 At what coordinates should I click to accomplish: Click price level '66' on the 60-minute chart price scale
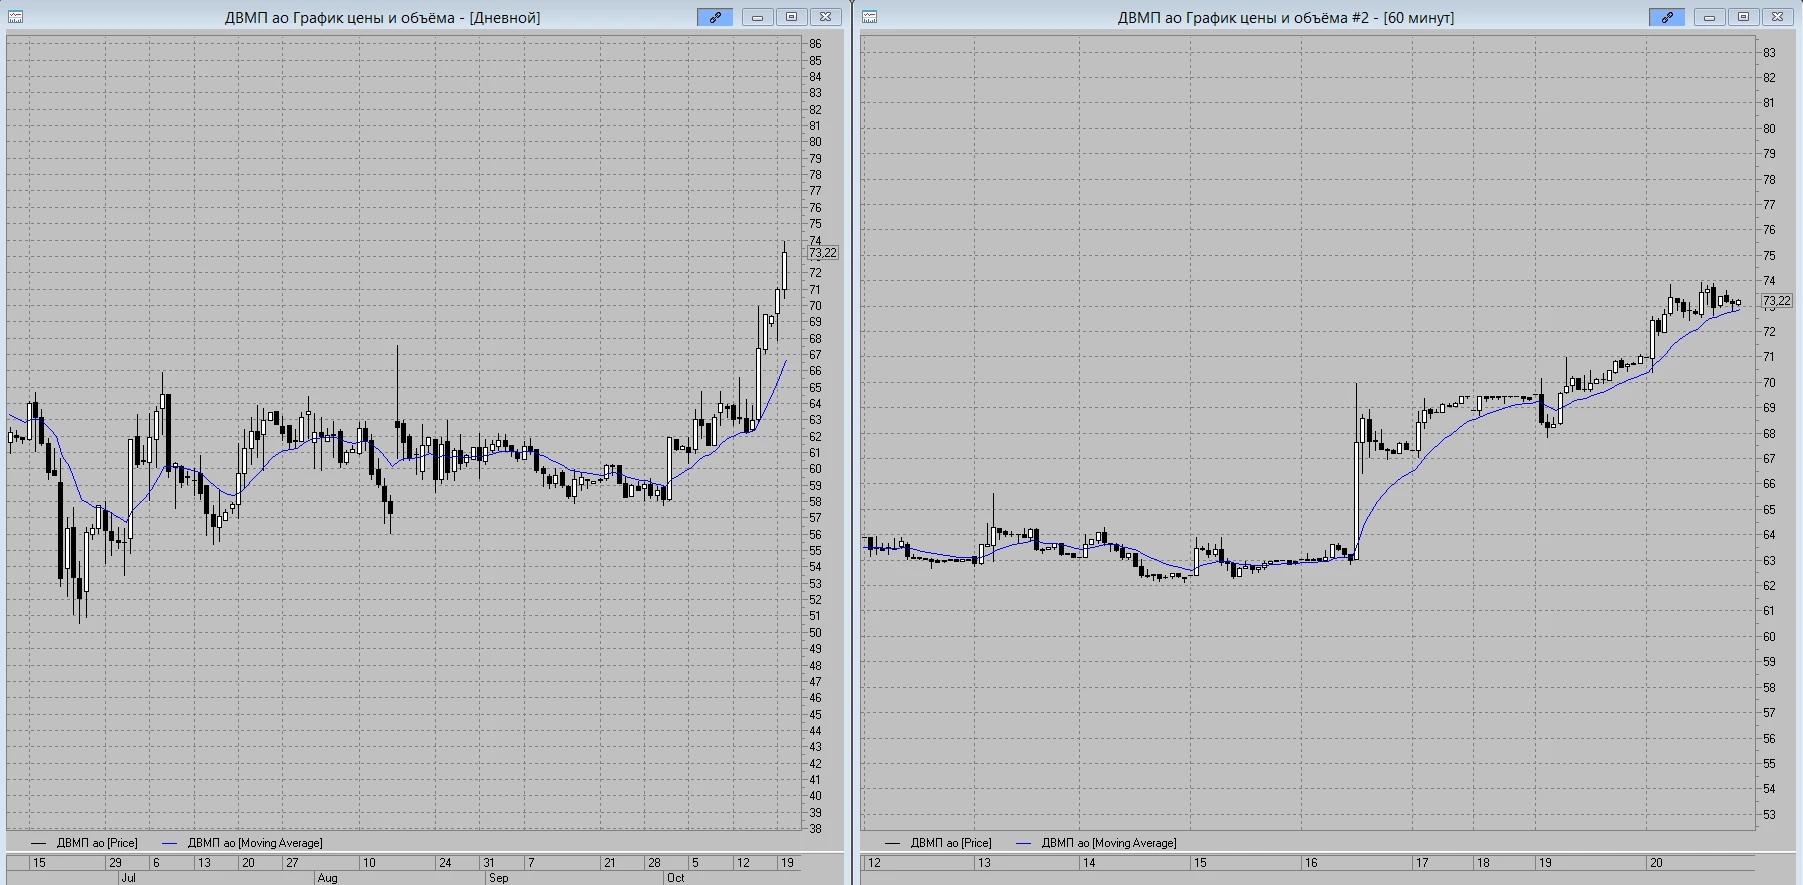[1769, 484]
